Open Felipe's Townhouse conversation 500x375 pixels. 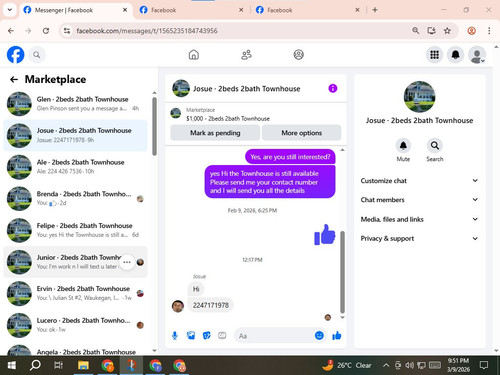(75, 230)
